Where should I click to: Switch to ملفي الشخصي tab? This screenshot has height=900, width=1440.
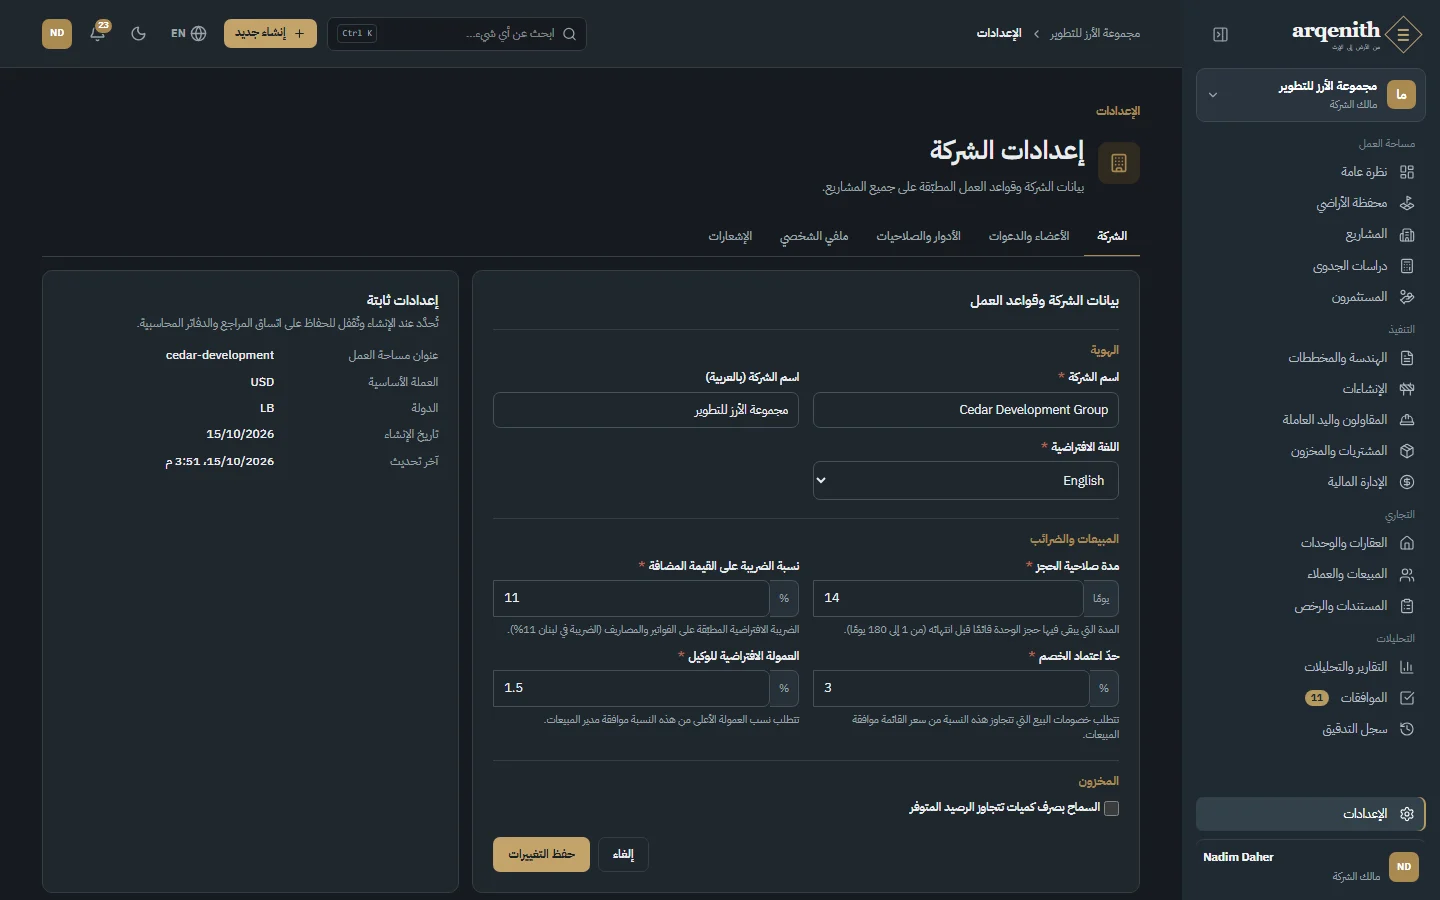click(814, 236)
